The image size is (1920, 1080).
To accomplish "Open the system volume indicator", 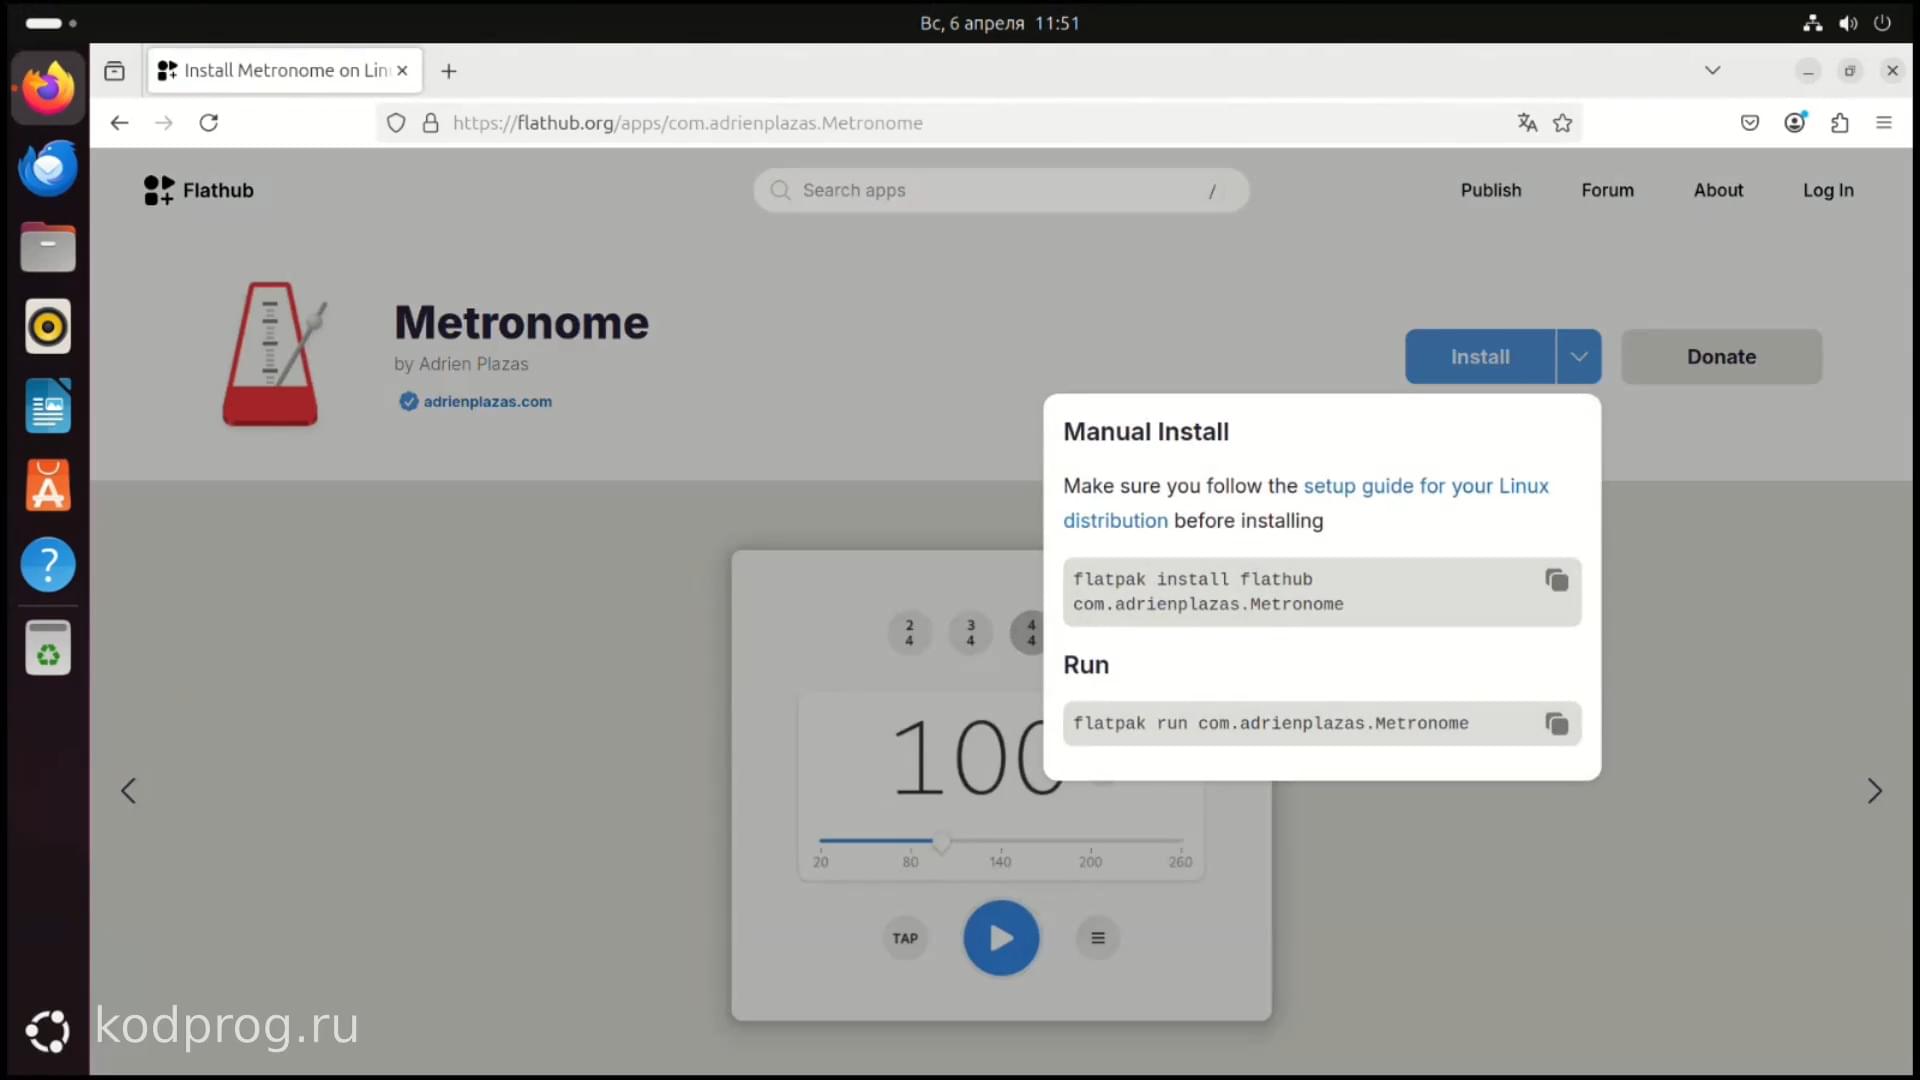I will 1848,23.
